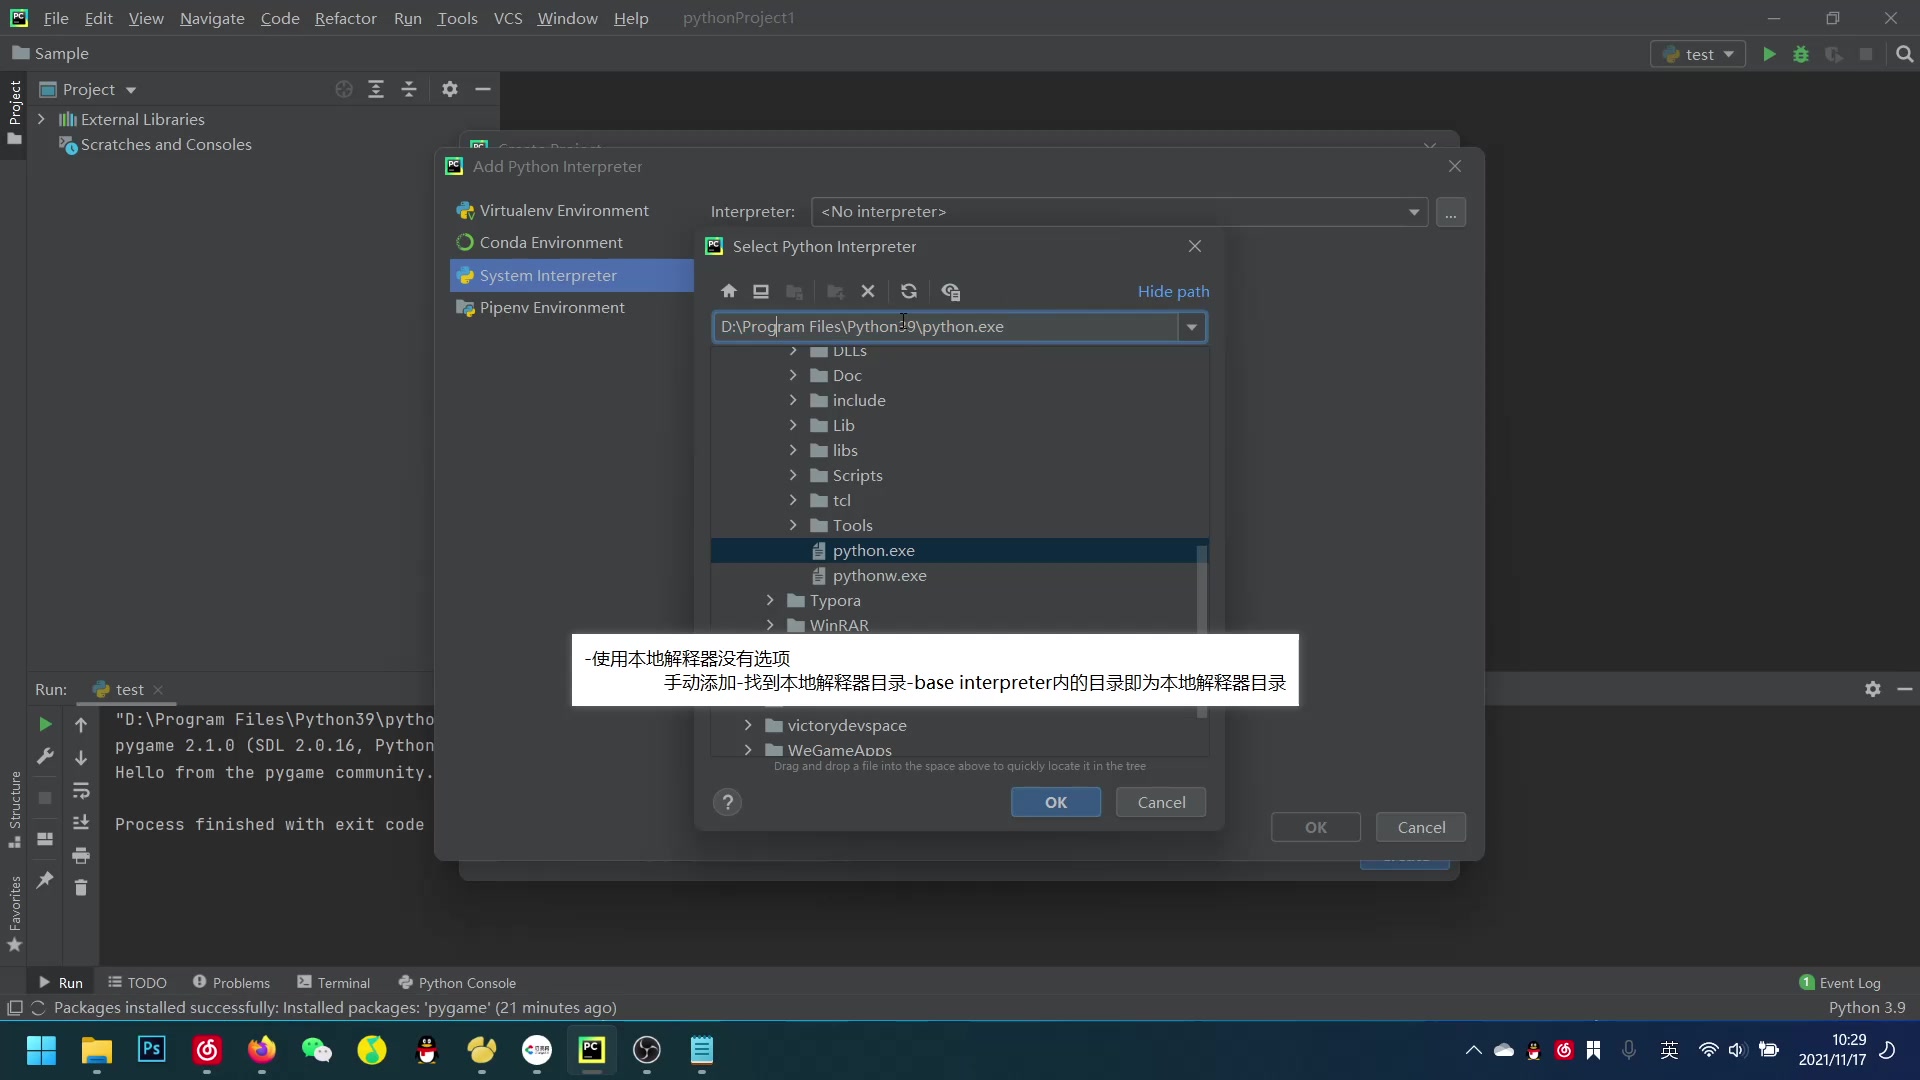Select the python.exe file in tree

[x=874, y=550]
